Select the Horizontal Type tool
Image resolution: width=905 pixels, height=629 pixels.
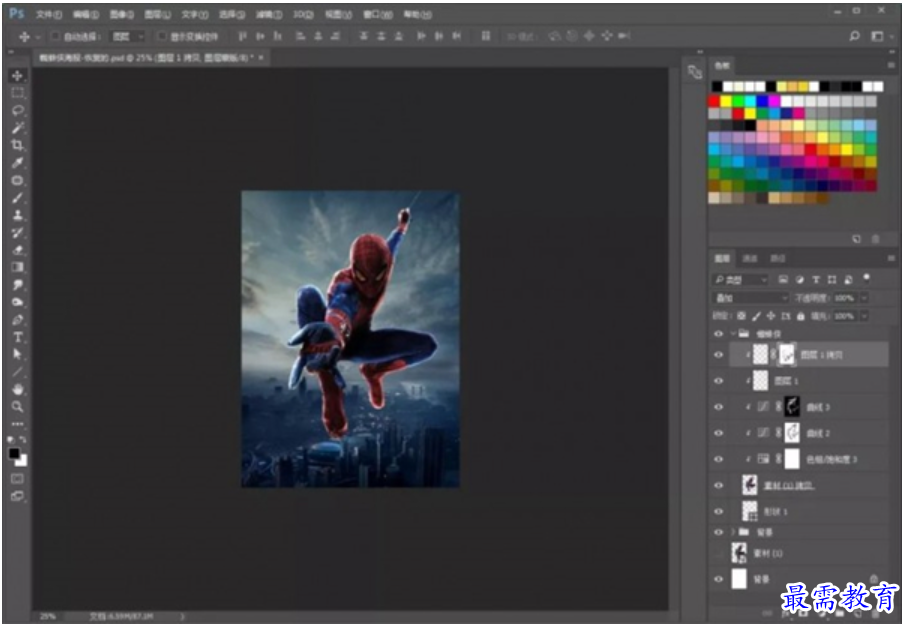(17, 337)
